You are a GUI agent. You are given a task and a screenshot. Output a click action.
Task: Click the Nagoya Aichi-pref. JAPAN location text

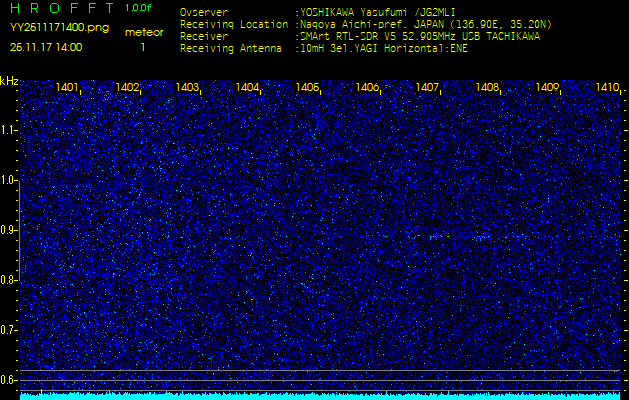(426, 24)
